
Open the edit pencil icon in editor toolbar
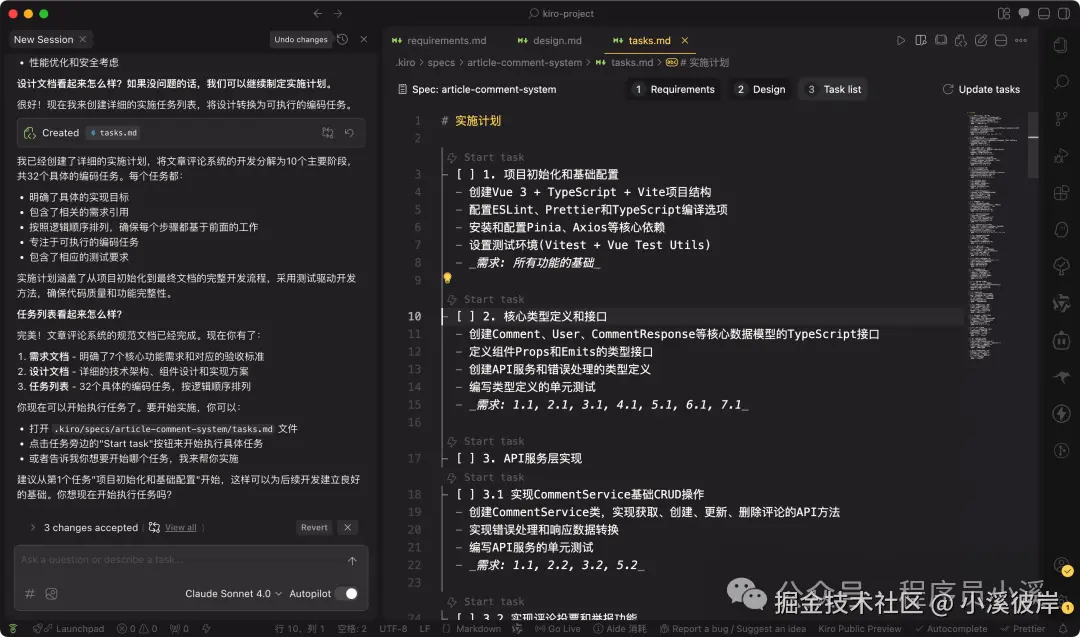981,40
